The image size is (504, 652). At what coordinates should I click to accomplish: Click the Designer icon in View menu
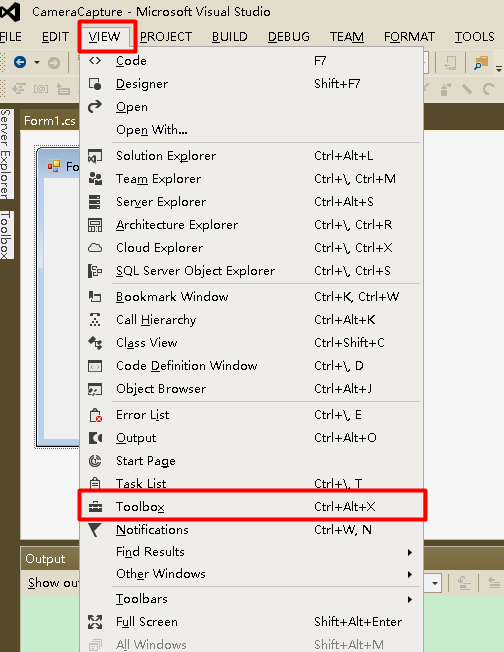[x=95, y=84]
